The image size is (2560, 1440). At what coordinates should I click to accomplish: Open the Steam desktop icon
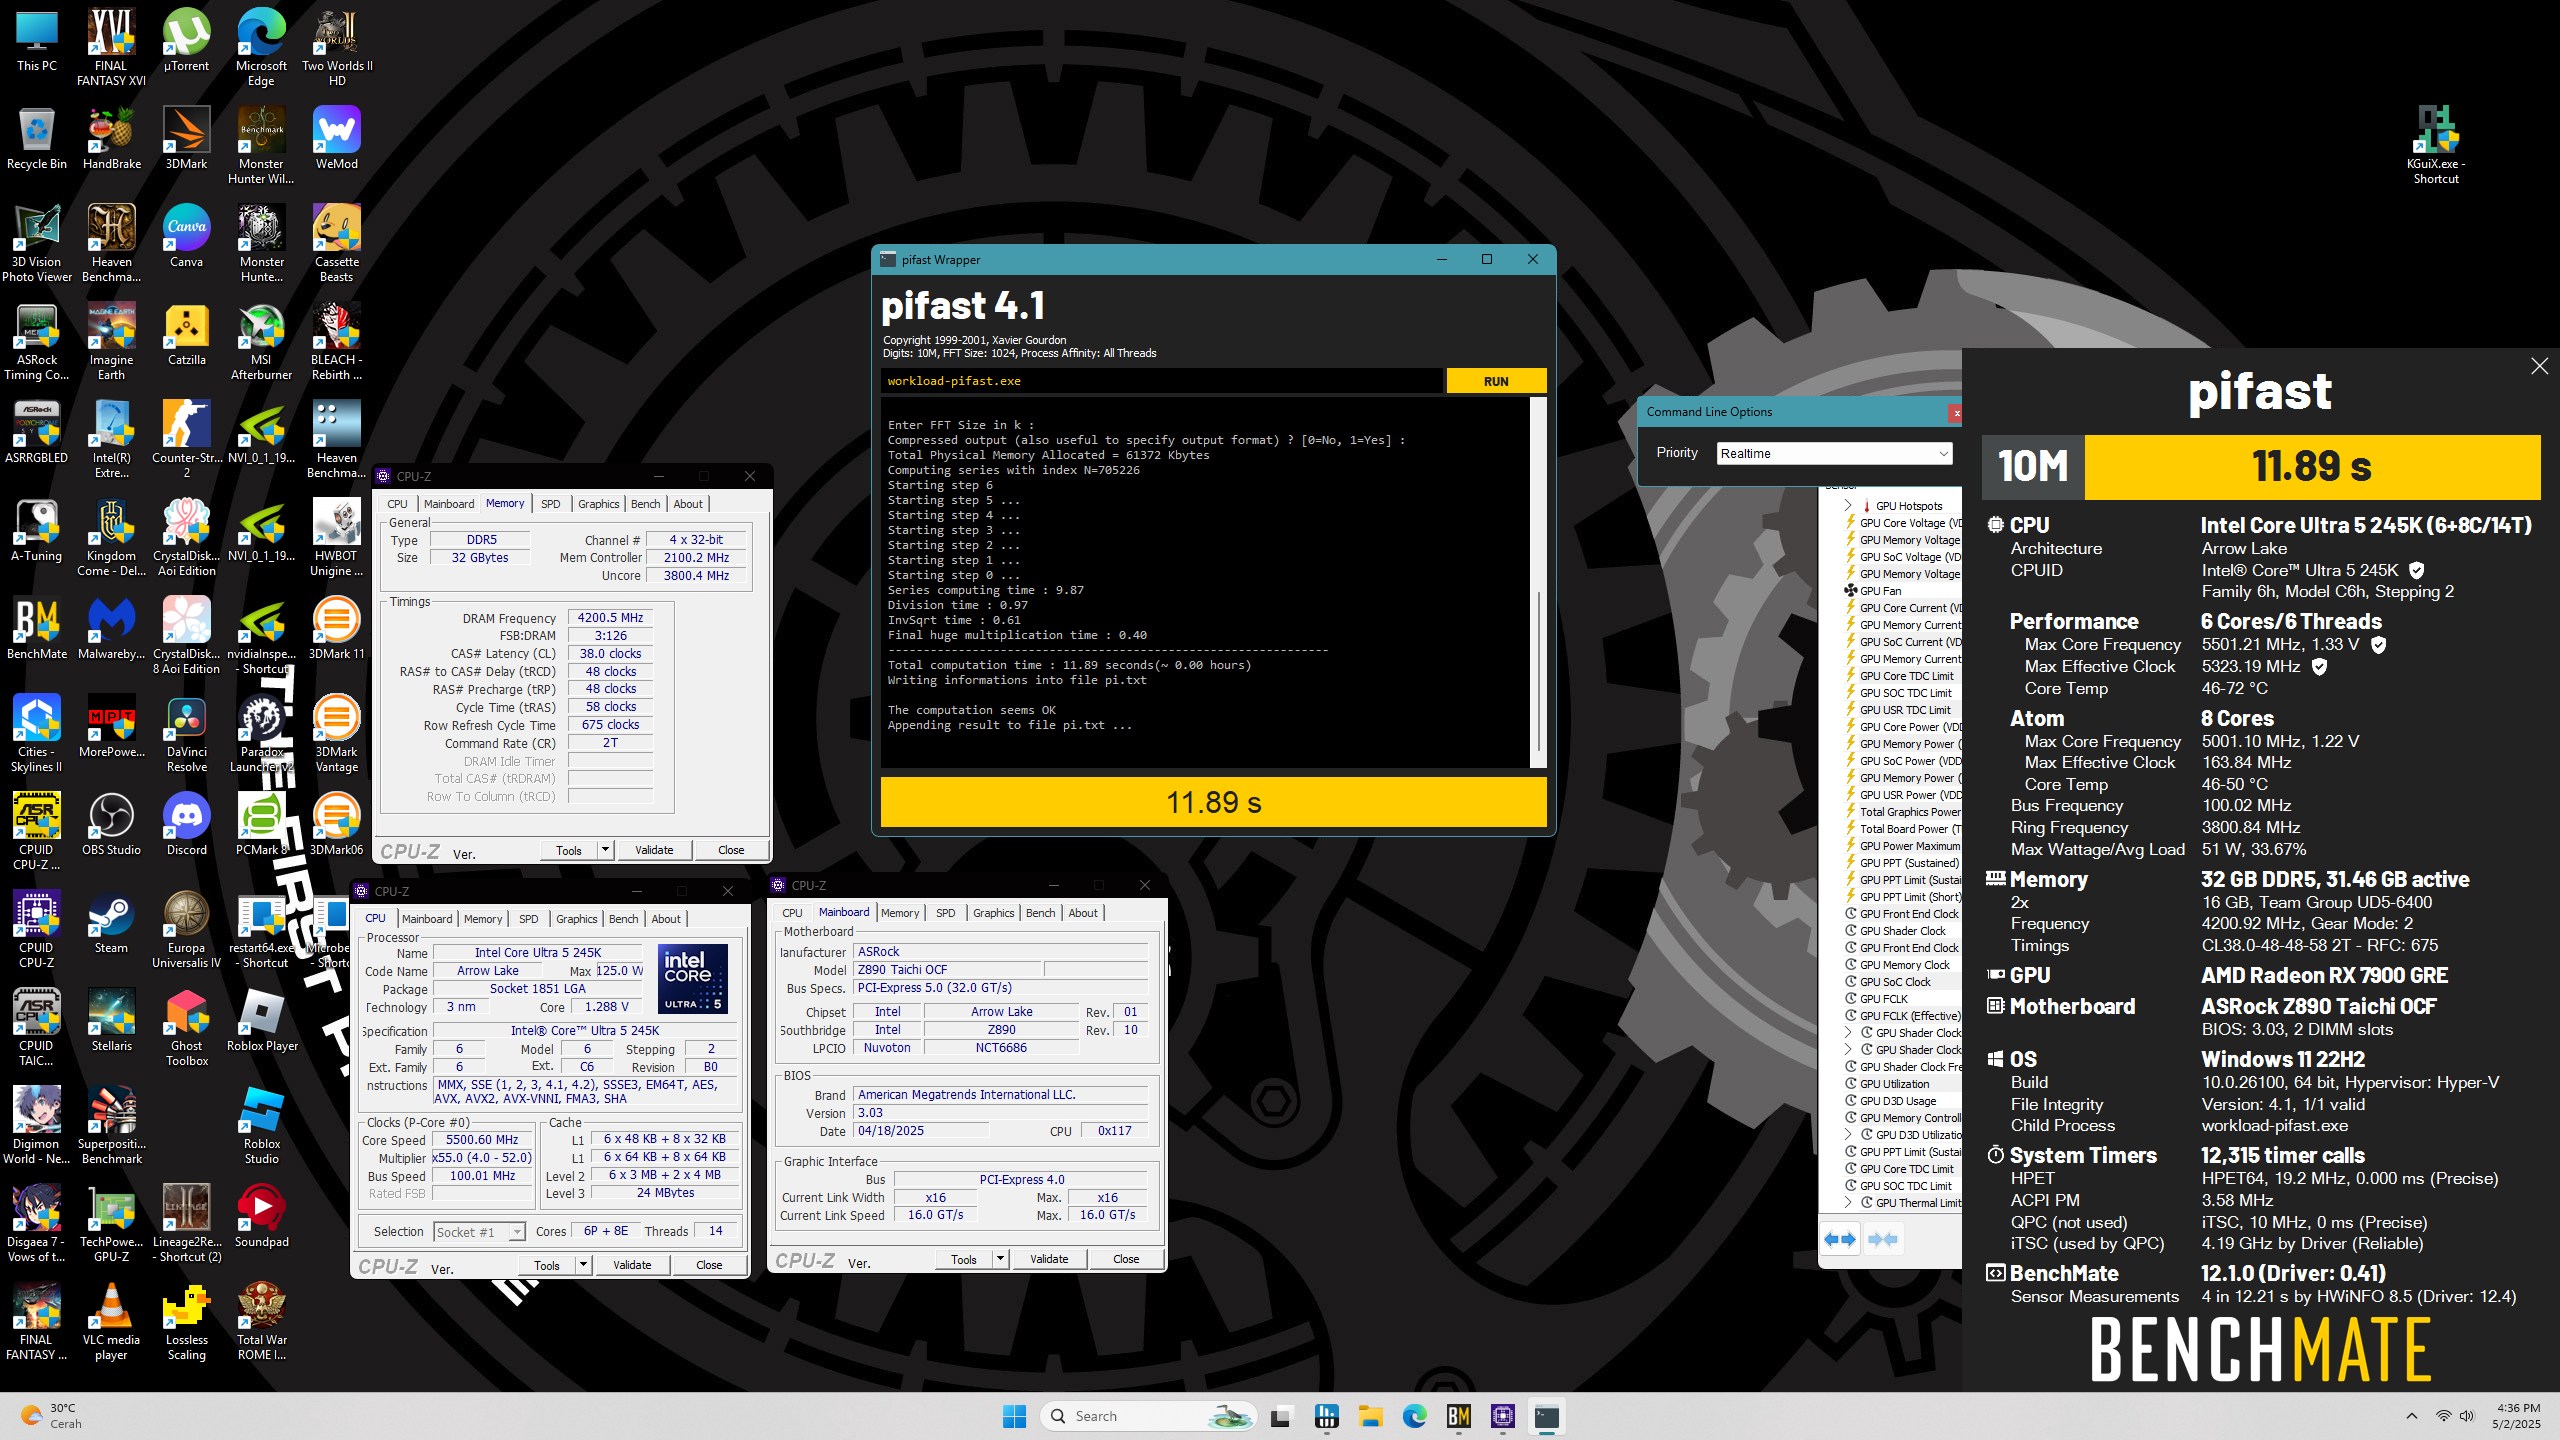111,923
